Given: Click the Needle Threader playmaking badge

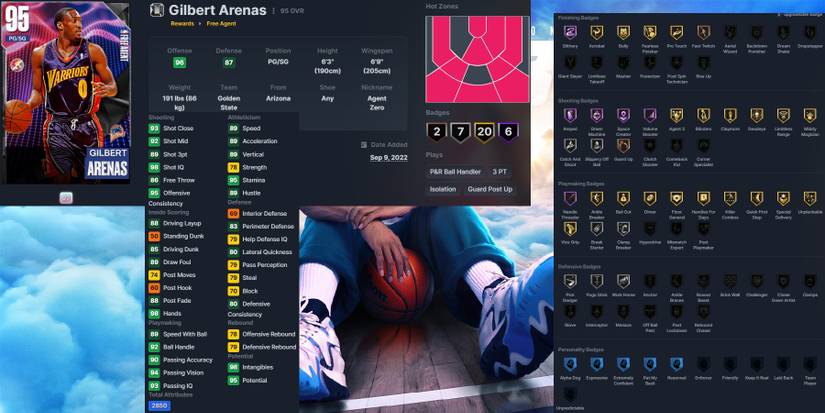Looking at the screenshot, I should tap(570, 199).
